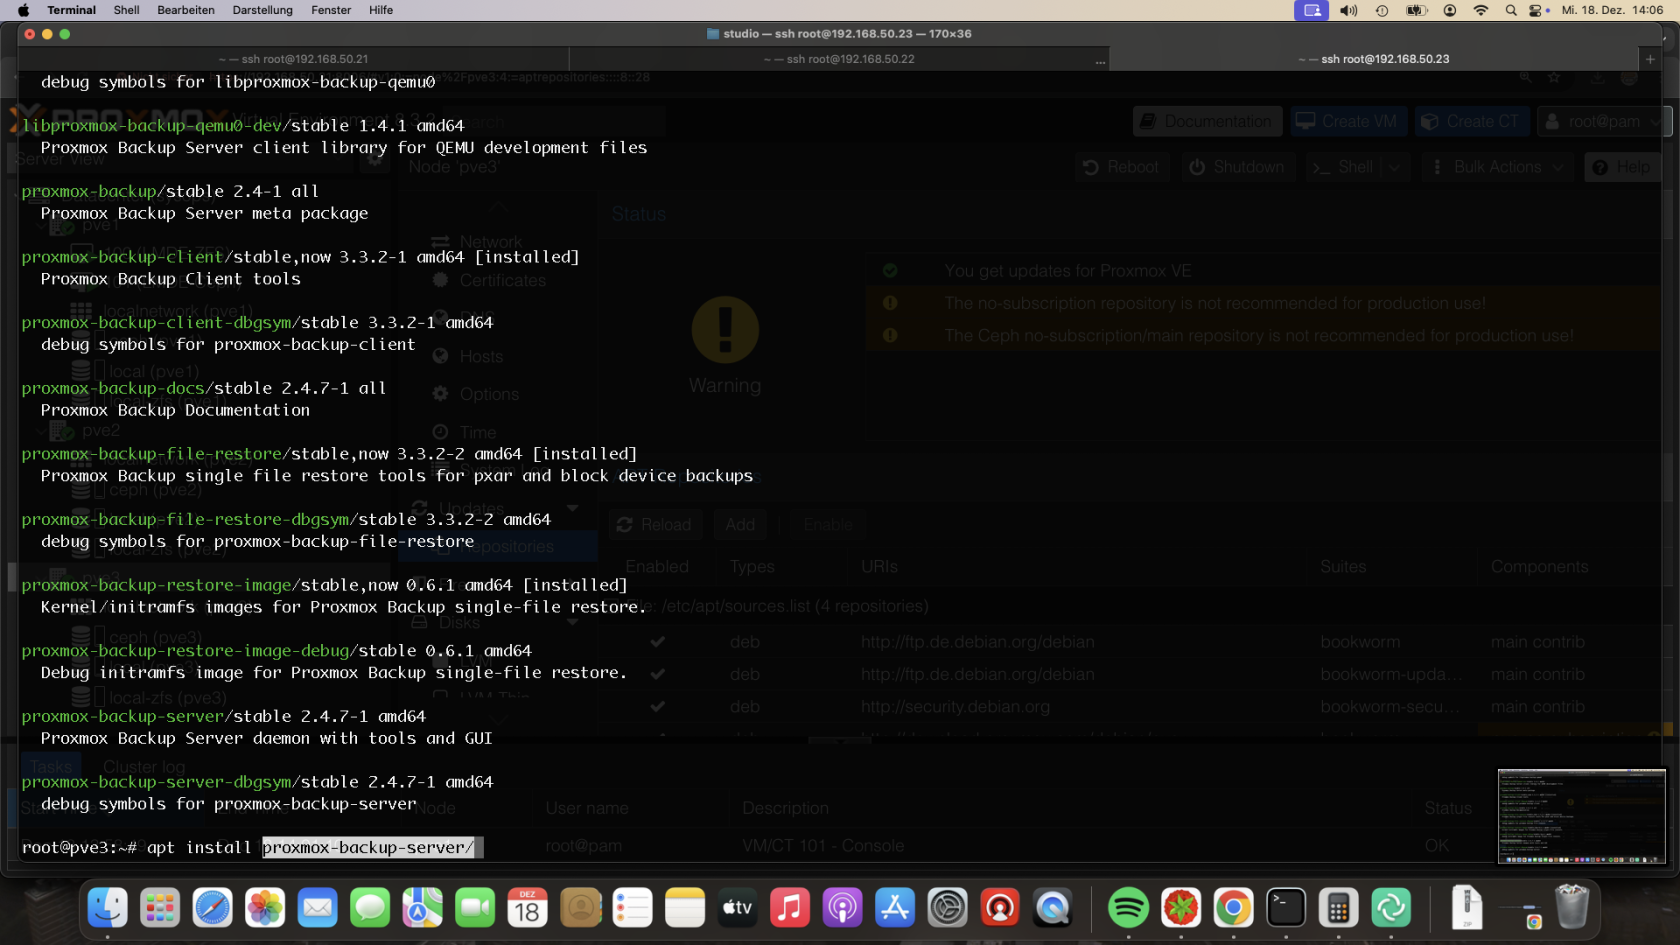Launch Spotify from the dock
Viewport: 1680px width, 945px height.
[x=1129, y=908]
